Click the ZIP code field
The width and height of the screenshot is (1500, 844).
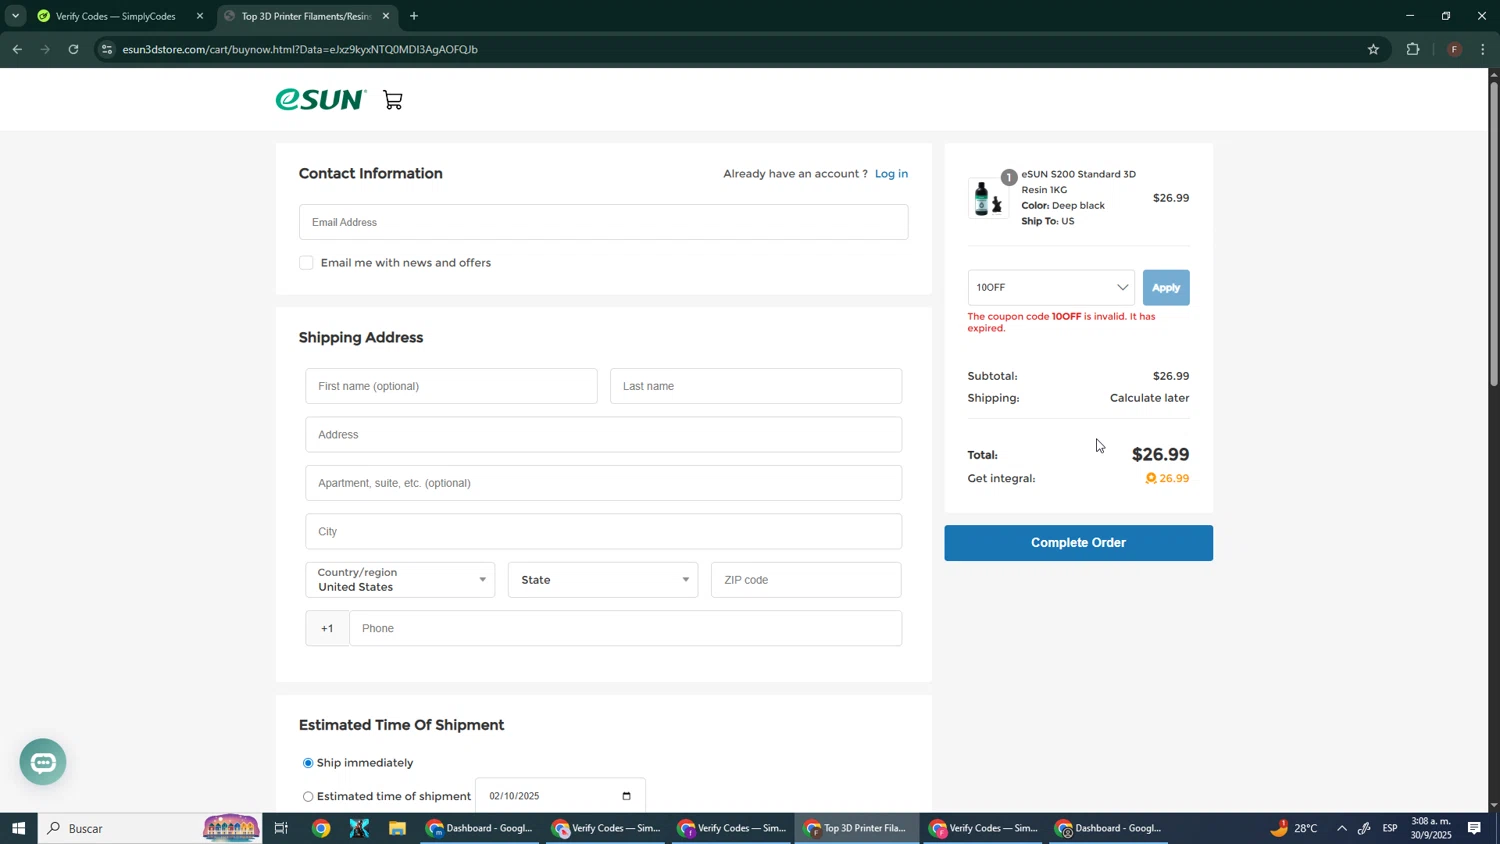(806, 580)
